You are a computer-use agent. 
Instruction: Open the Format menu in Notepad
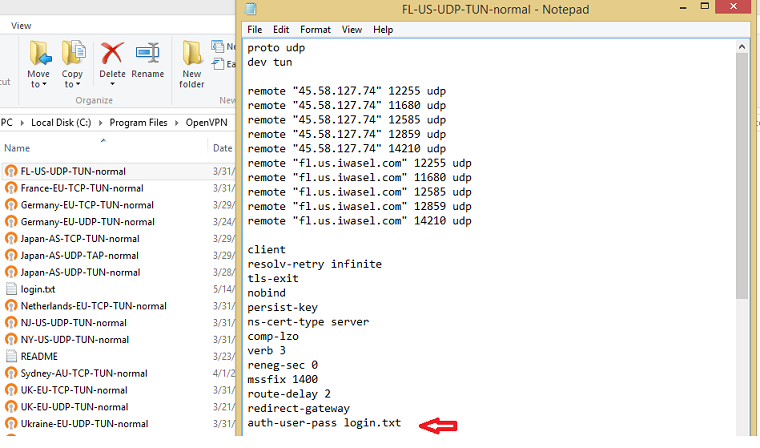coord(315,30)
